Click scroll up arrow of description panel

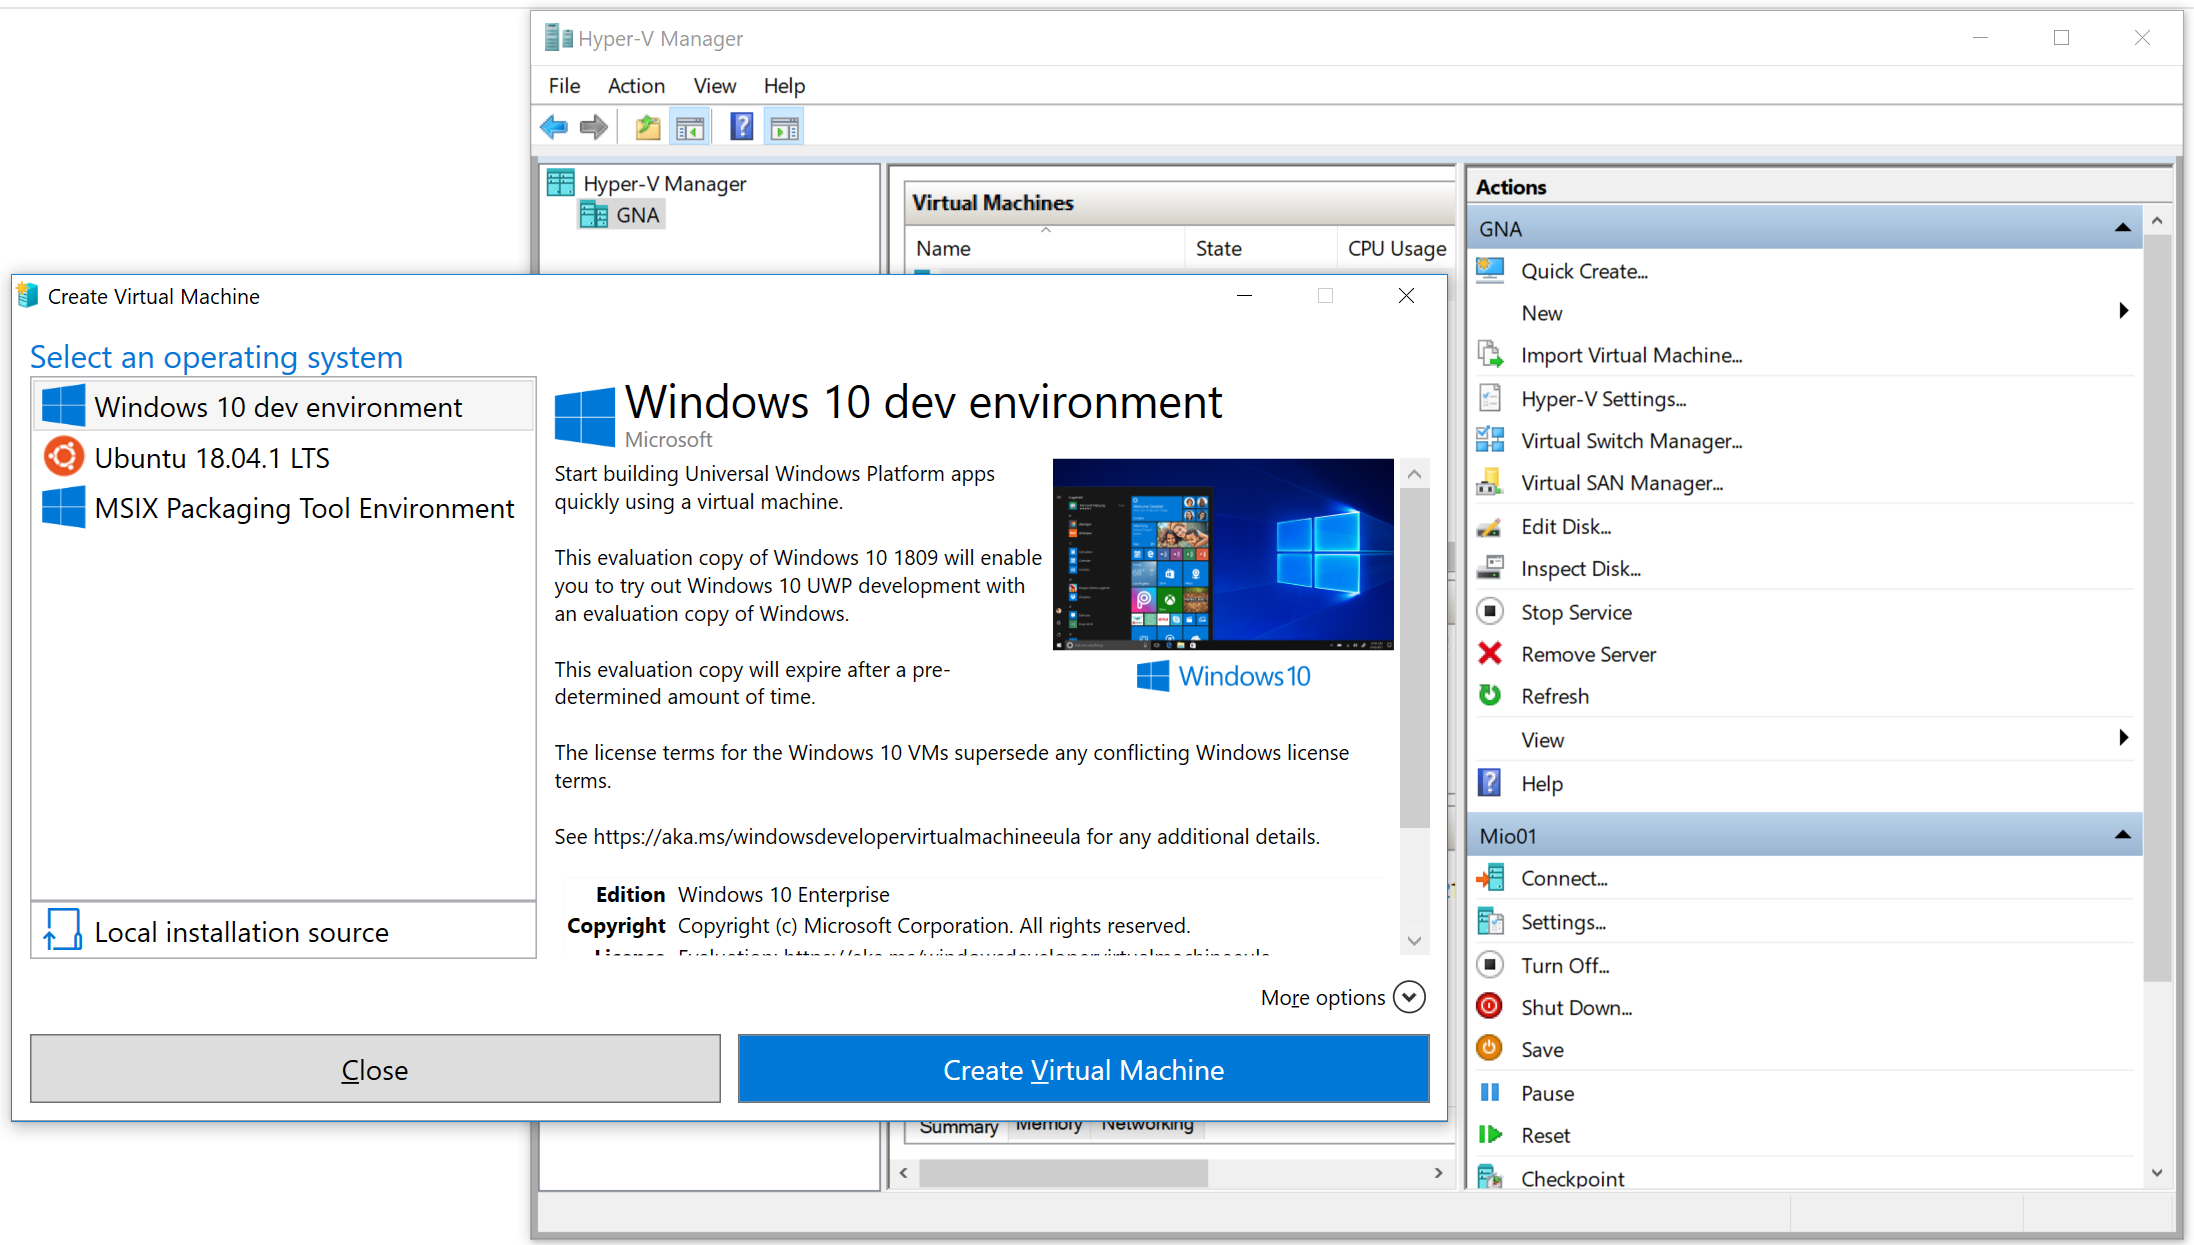click(x=1414, y=474)
